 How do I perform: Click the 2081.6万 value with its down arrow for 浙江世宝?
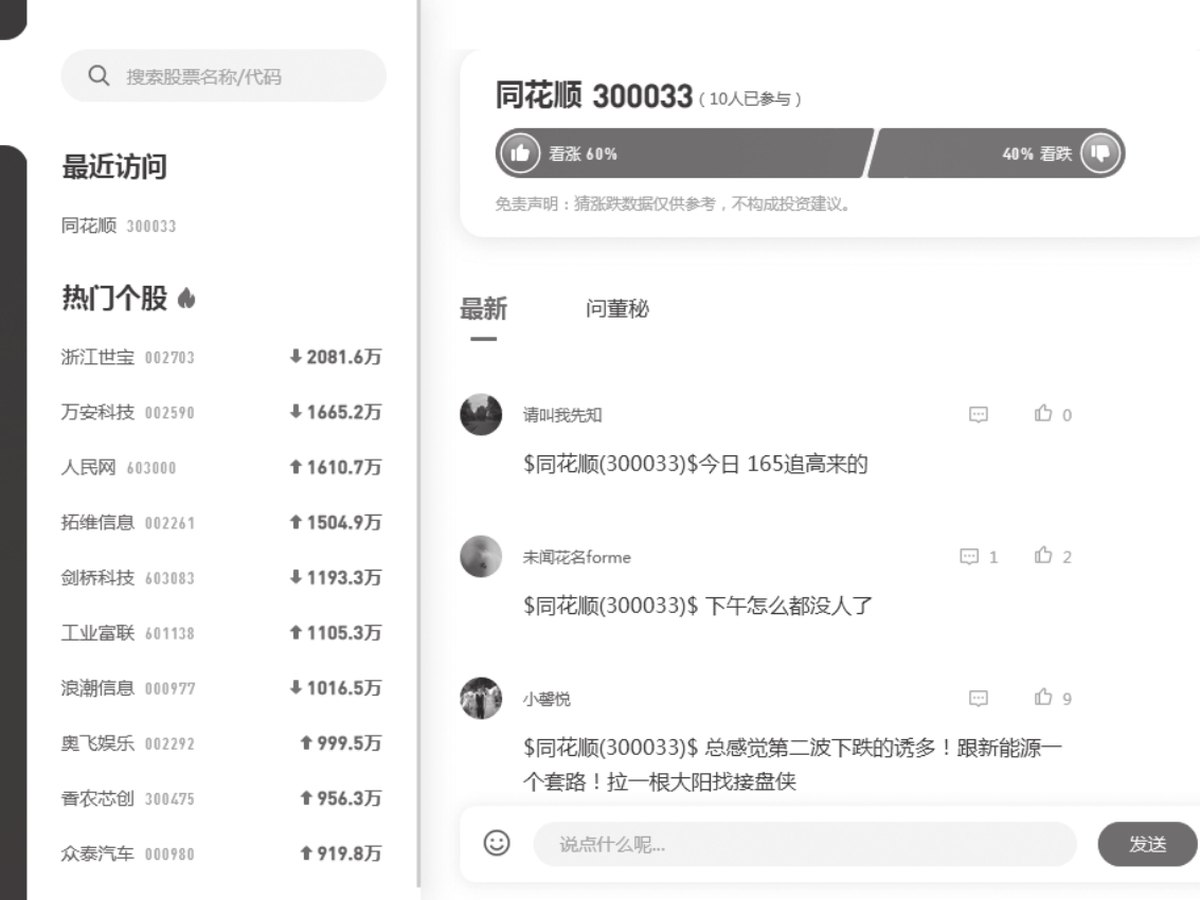pos(335,357)
